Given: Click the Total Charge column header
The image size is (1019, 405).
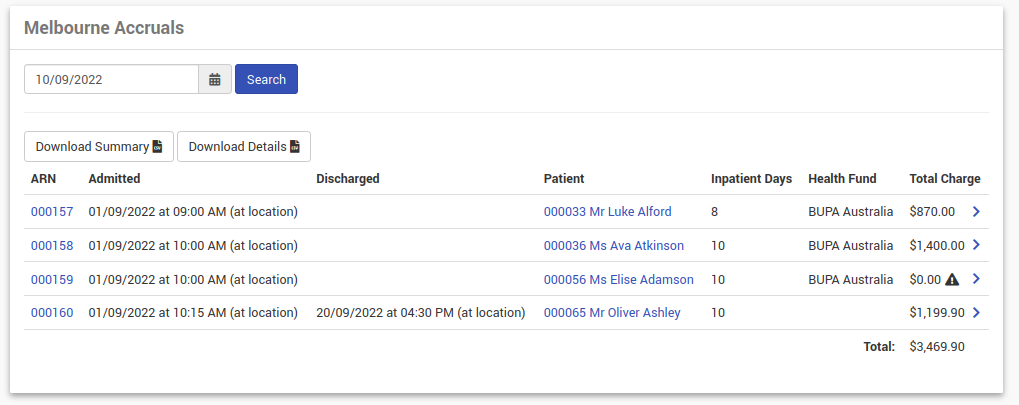Looking at the screenshot, I should [x=944, y=179].
